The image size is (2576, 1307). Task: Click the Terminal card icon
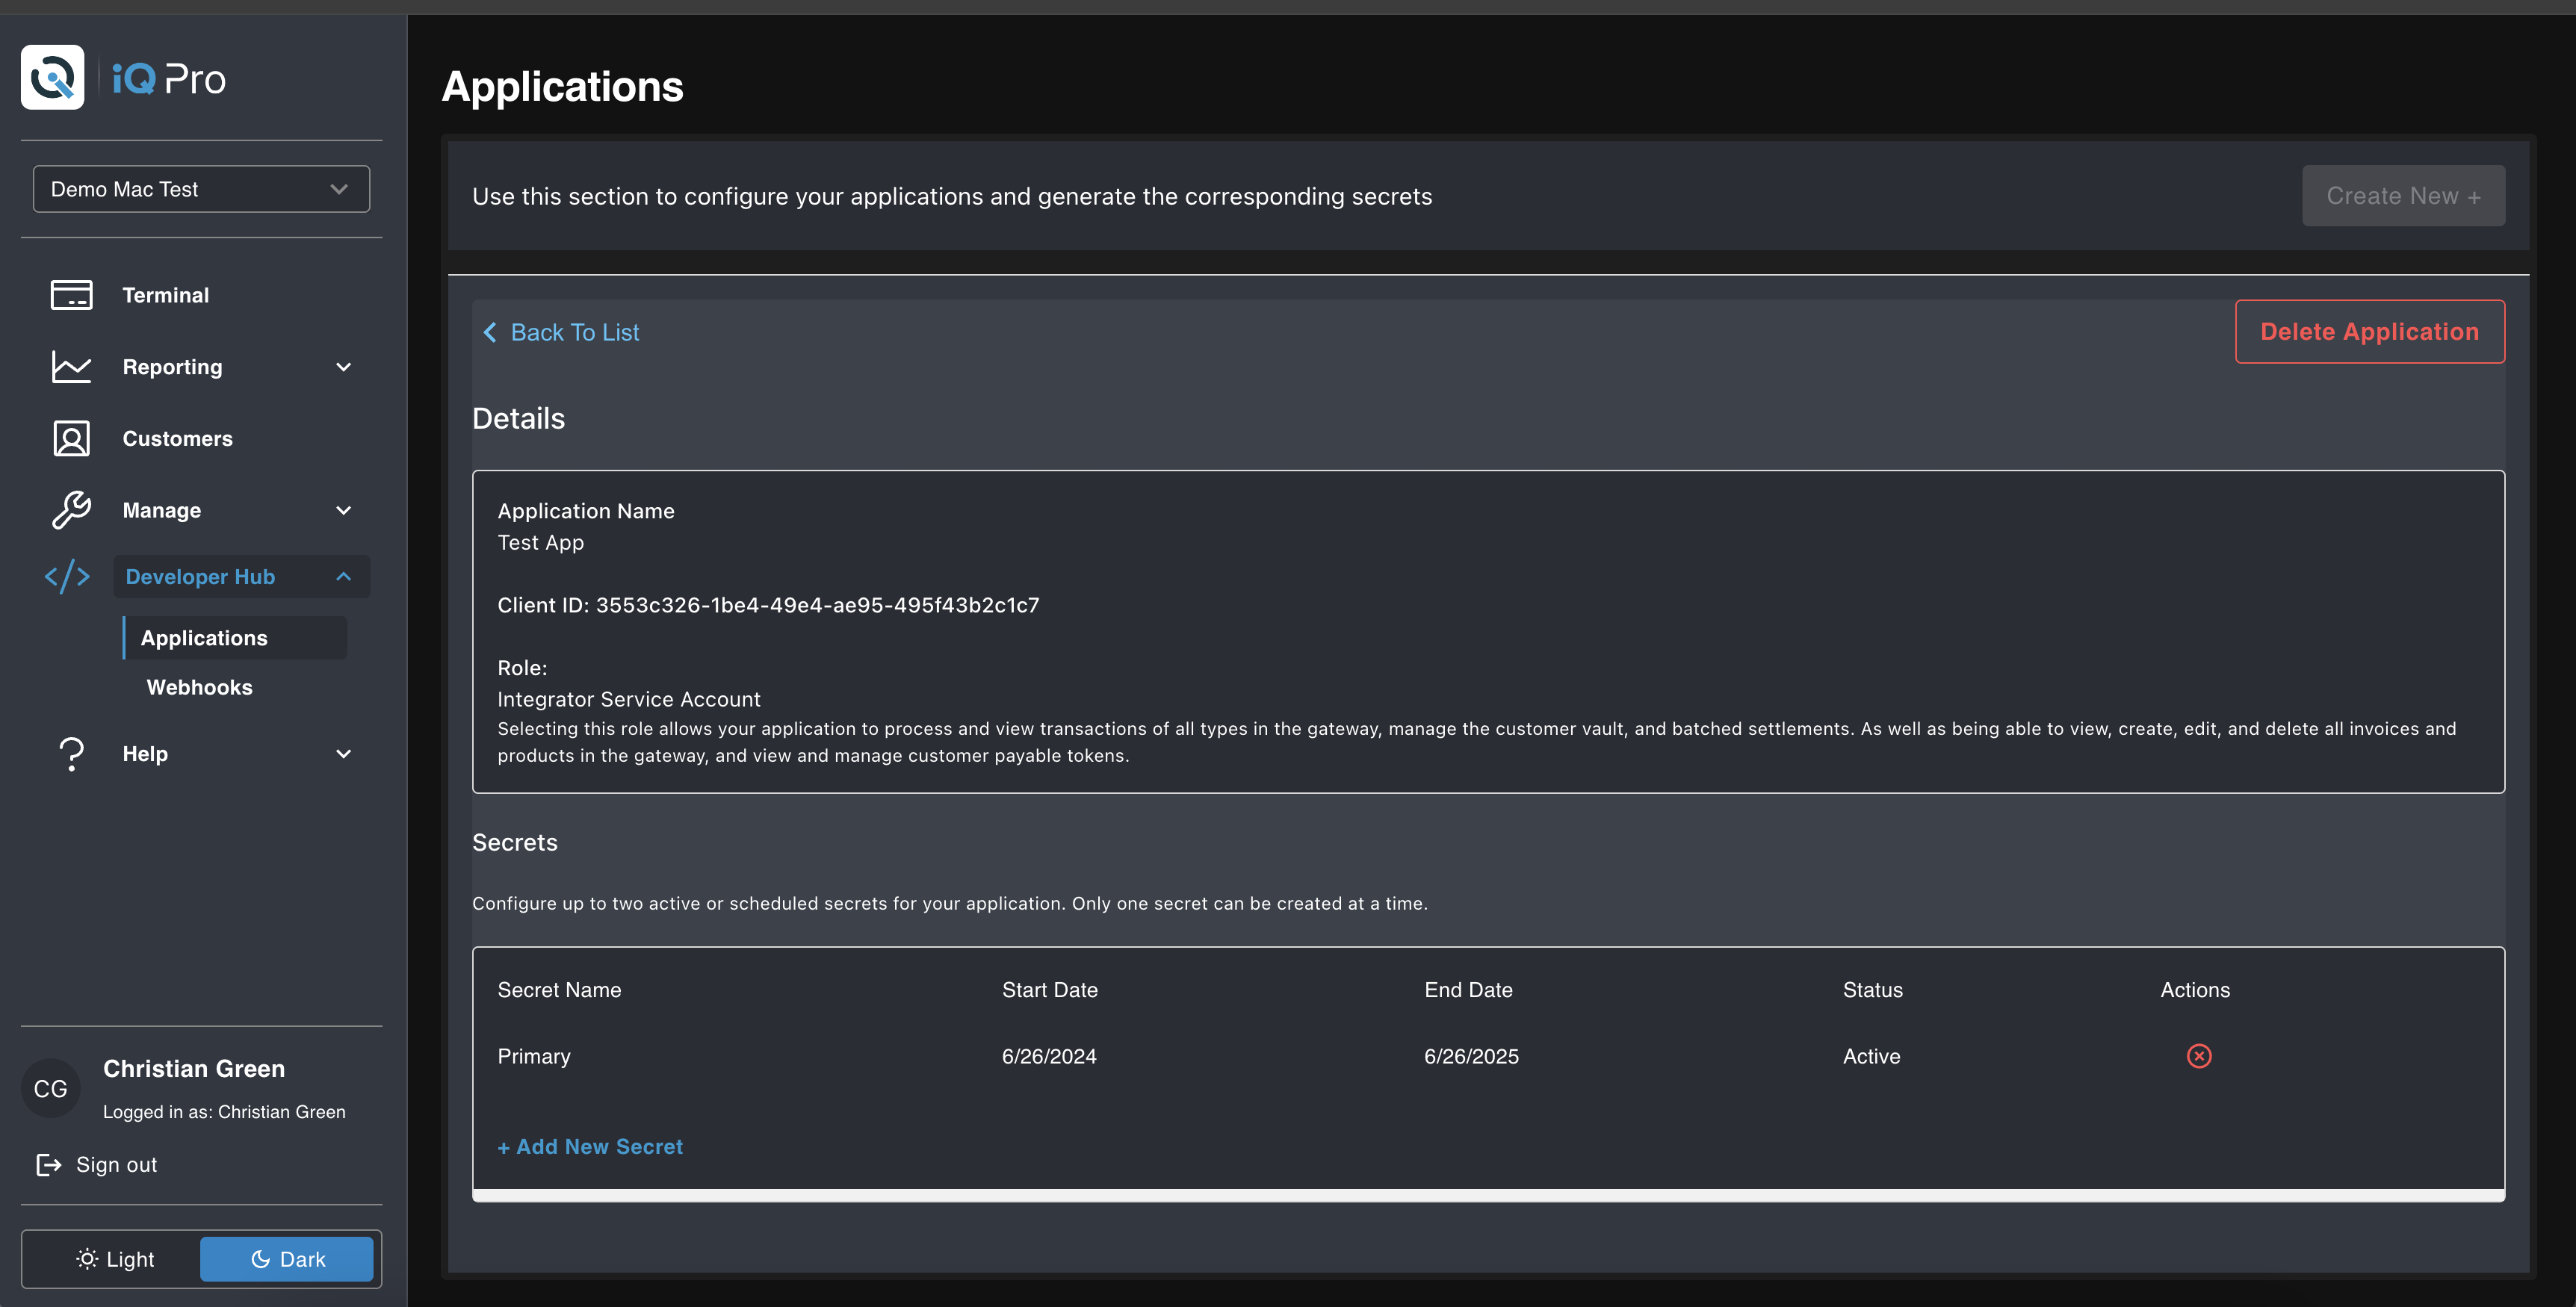(x=71, y=295)
